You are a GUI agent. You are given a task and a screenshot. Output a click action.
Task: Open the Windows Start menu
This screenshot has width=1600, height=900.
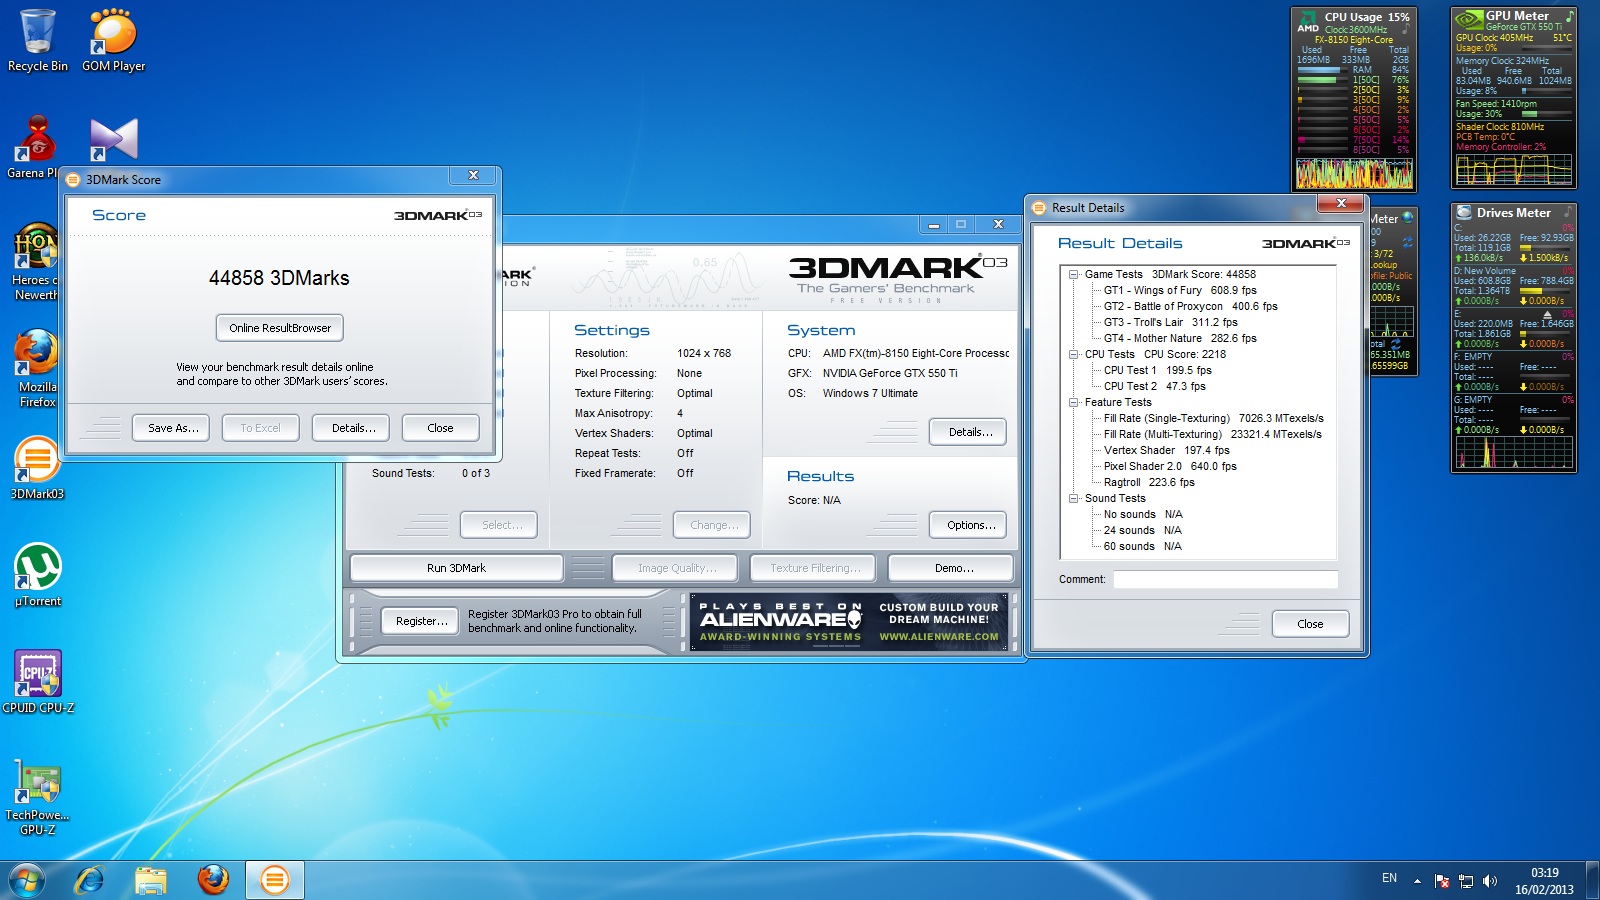click(x=27, y=880)
